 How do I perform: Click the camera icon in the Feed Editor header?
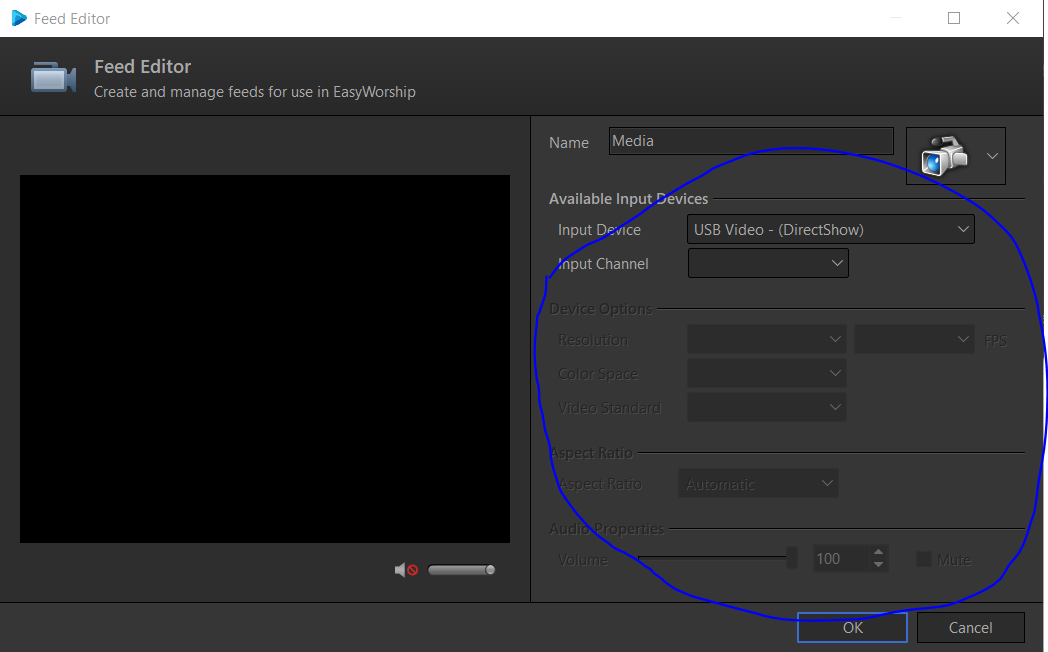(x=52, y=75)
